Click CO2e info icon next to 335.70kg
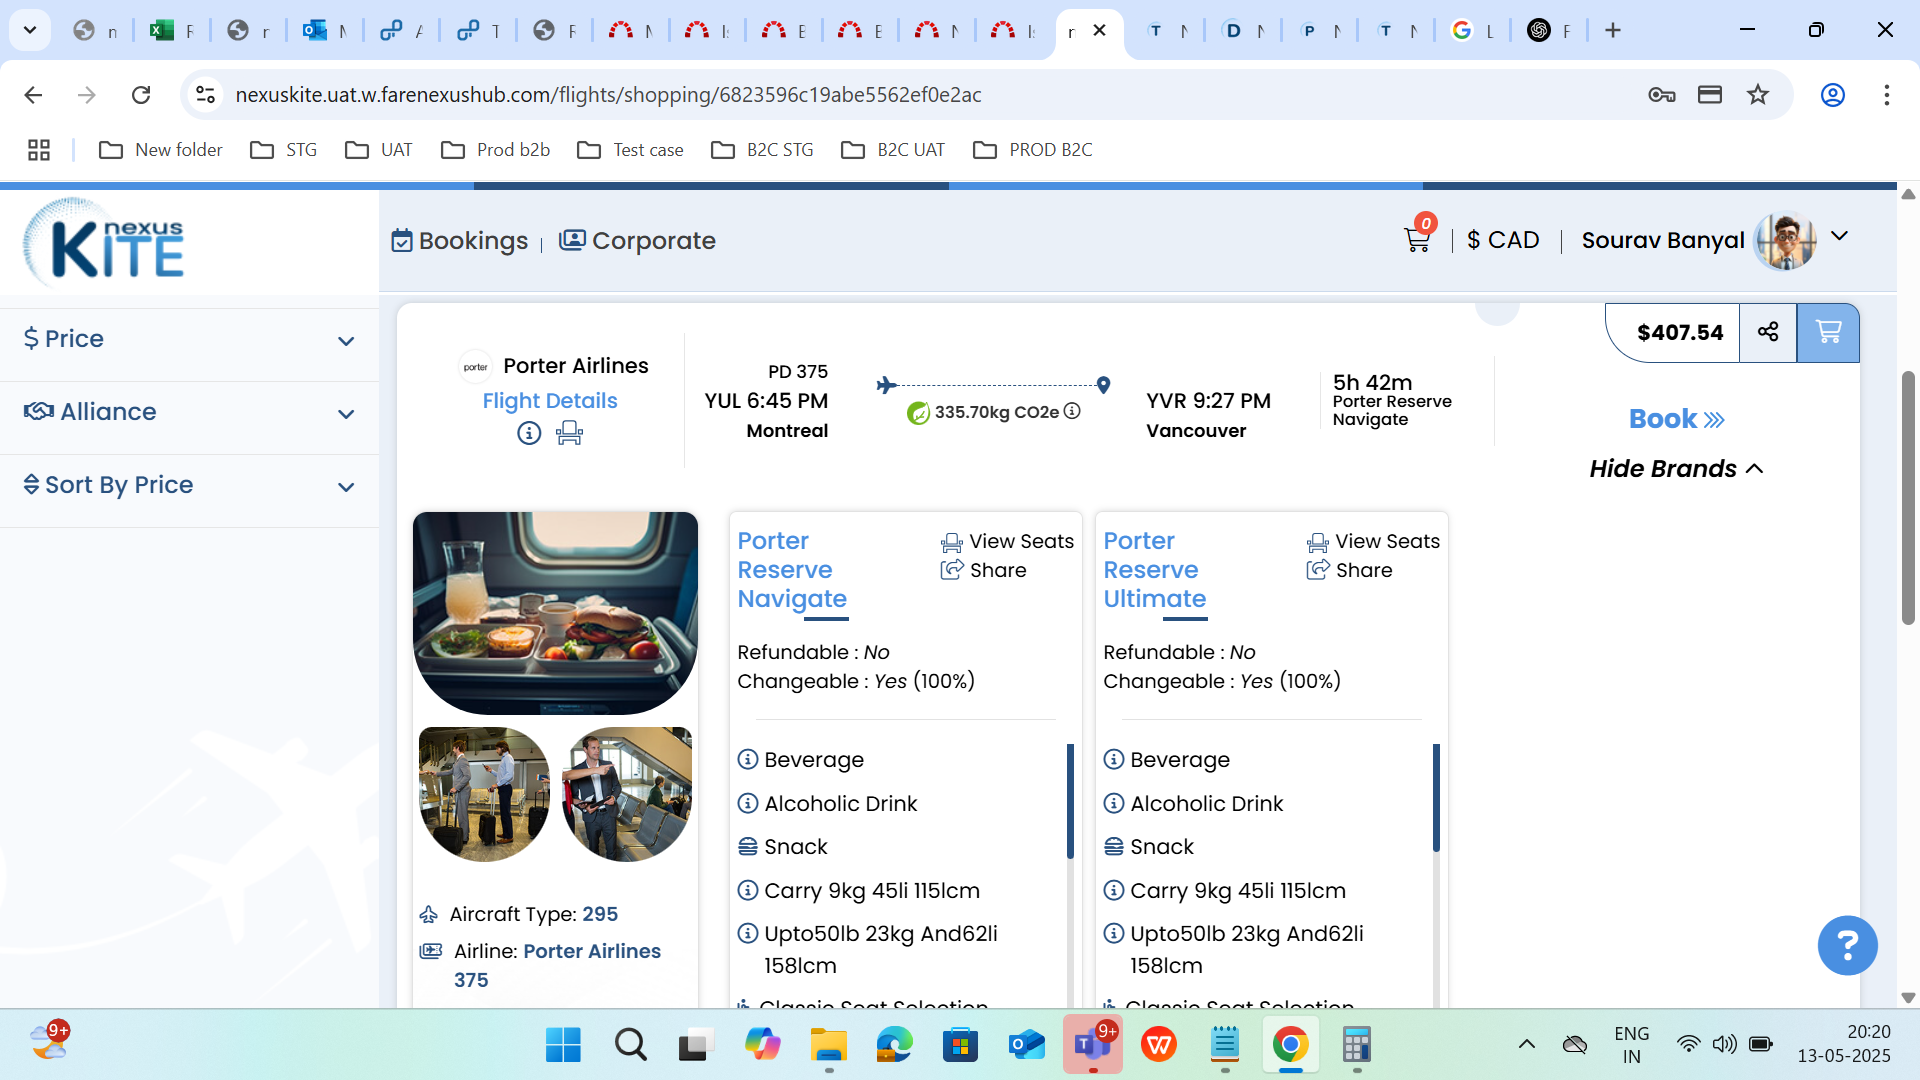Screen dimensions: 1920x1080 tap(1072, 411)
